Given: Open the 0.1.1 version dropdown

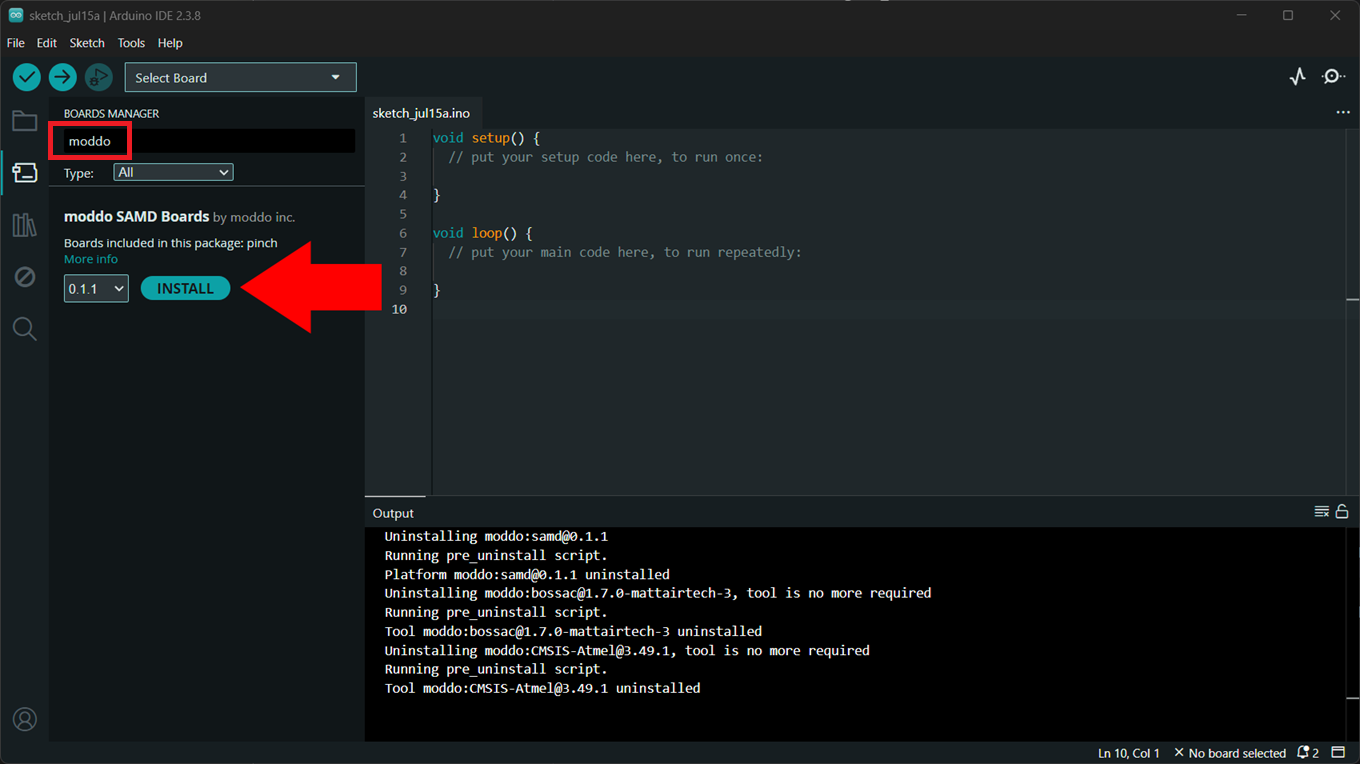Looking at the screenshot, I should point(96,288).
